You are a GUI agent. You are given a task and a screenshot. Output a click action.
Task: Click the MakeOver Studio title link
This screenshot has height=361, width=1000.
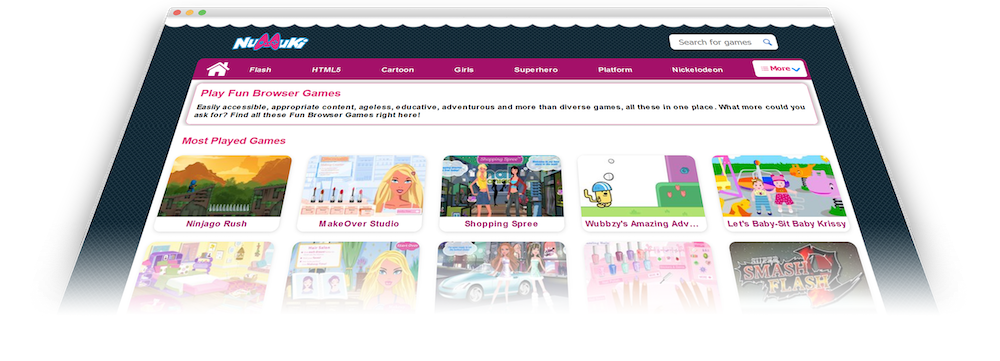[359, 224]
